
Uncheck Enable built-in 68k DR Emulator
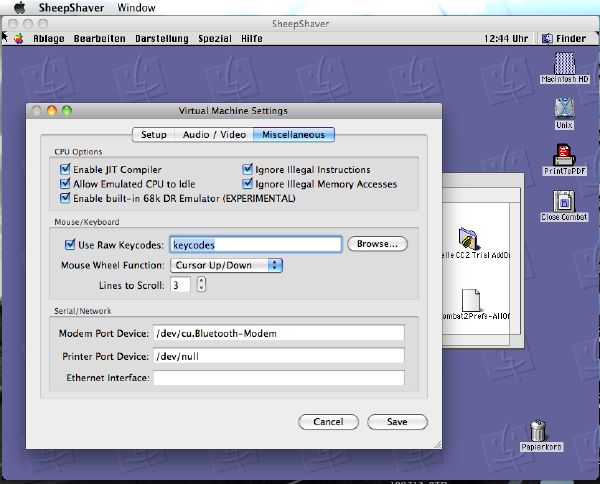(65, 198)
